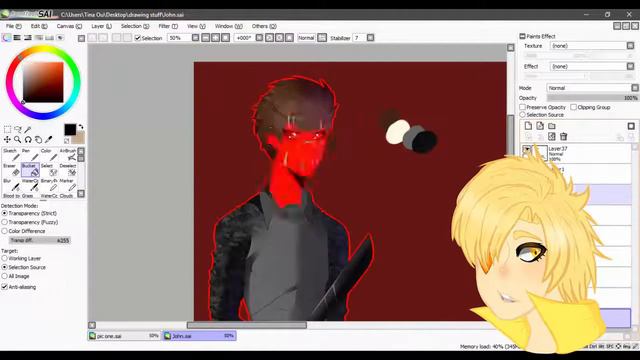
Task: Open the Canvas menu
Action: coord(69,26)
